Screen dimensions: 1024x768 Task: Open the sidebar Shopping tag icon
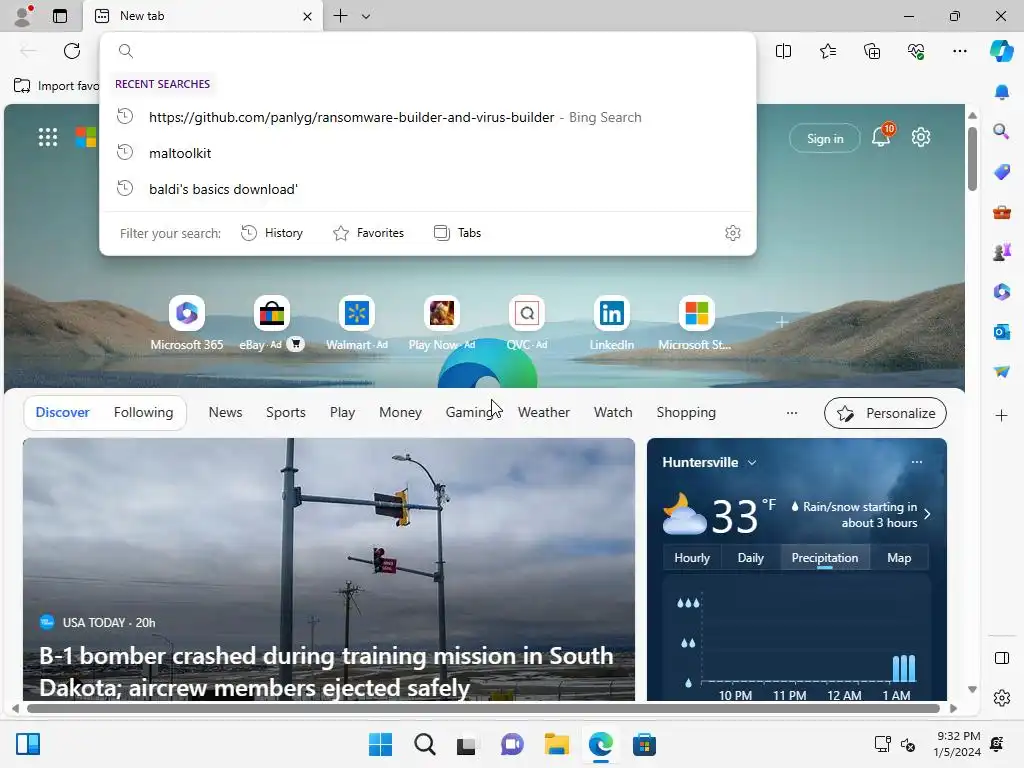point(1001,172)
